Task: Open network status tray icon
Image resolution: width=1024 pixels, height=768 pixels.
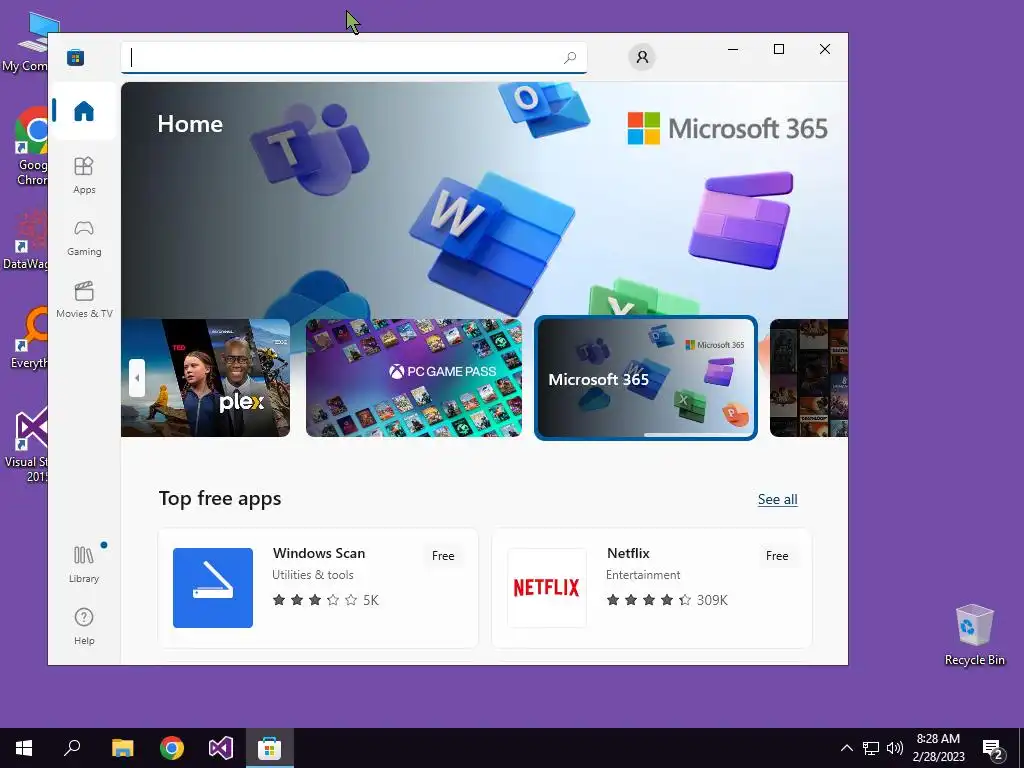Action: point(871,748)
